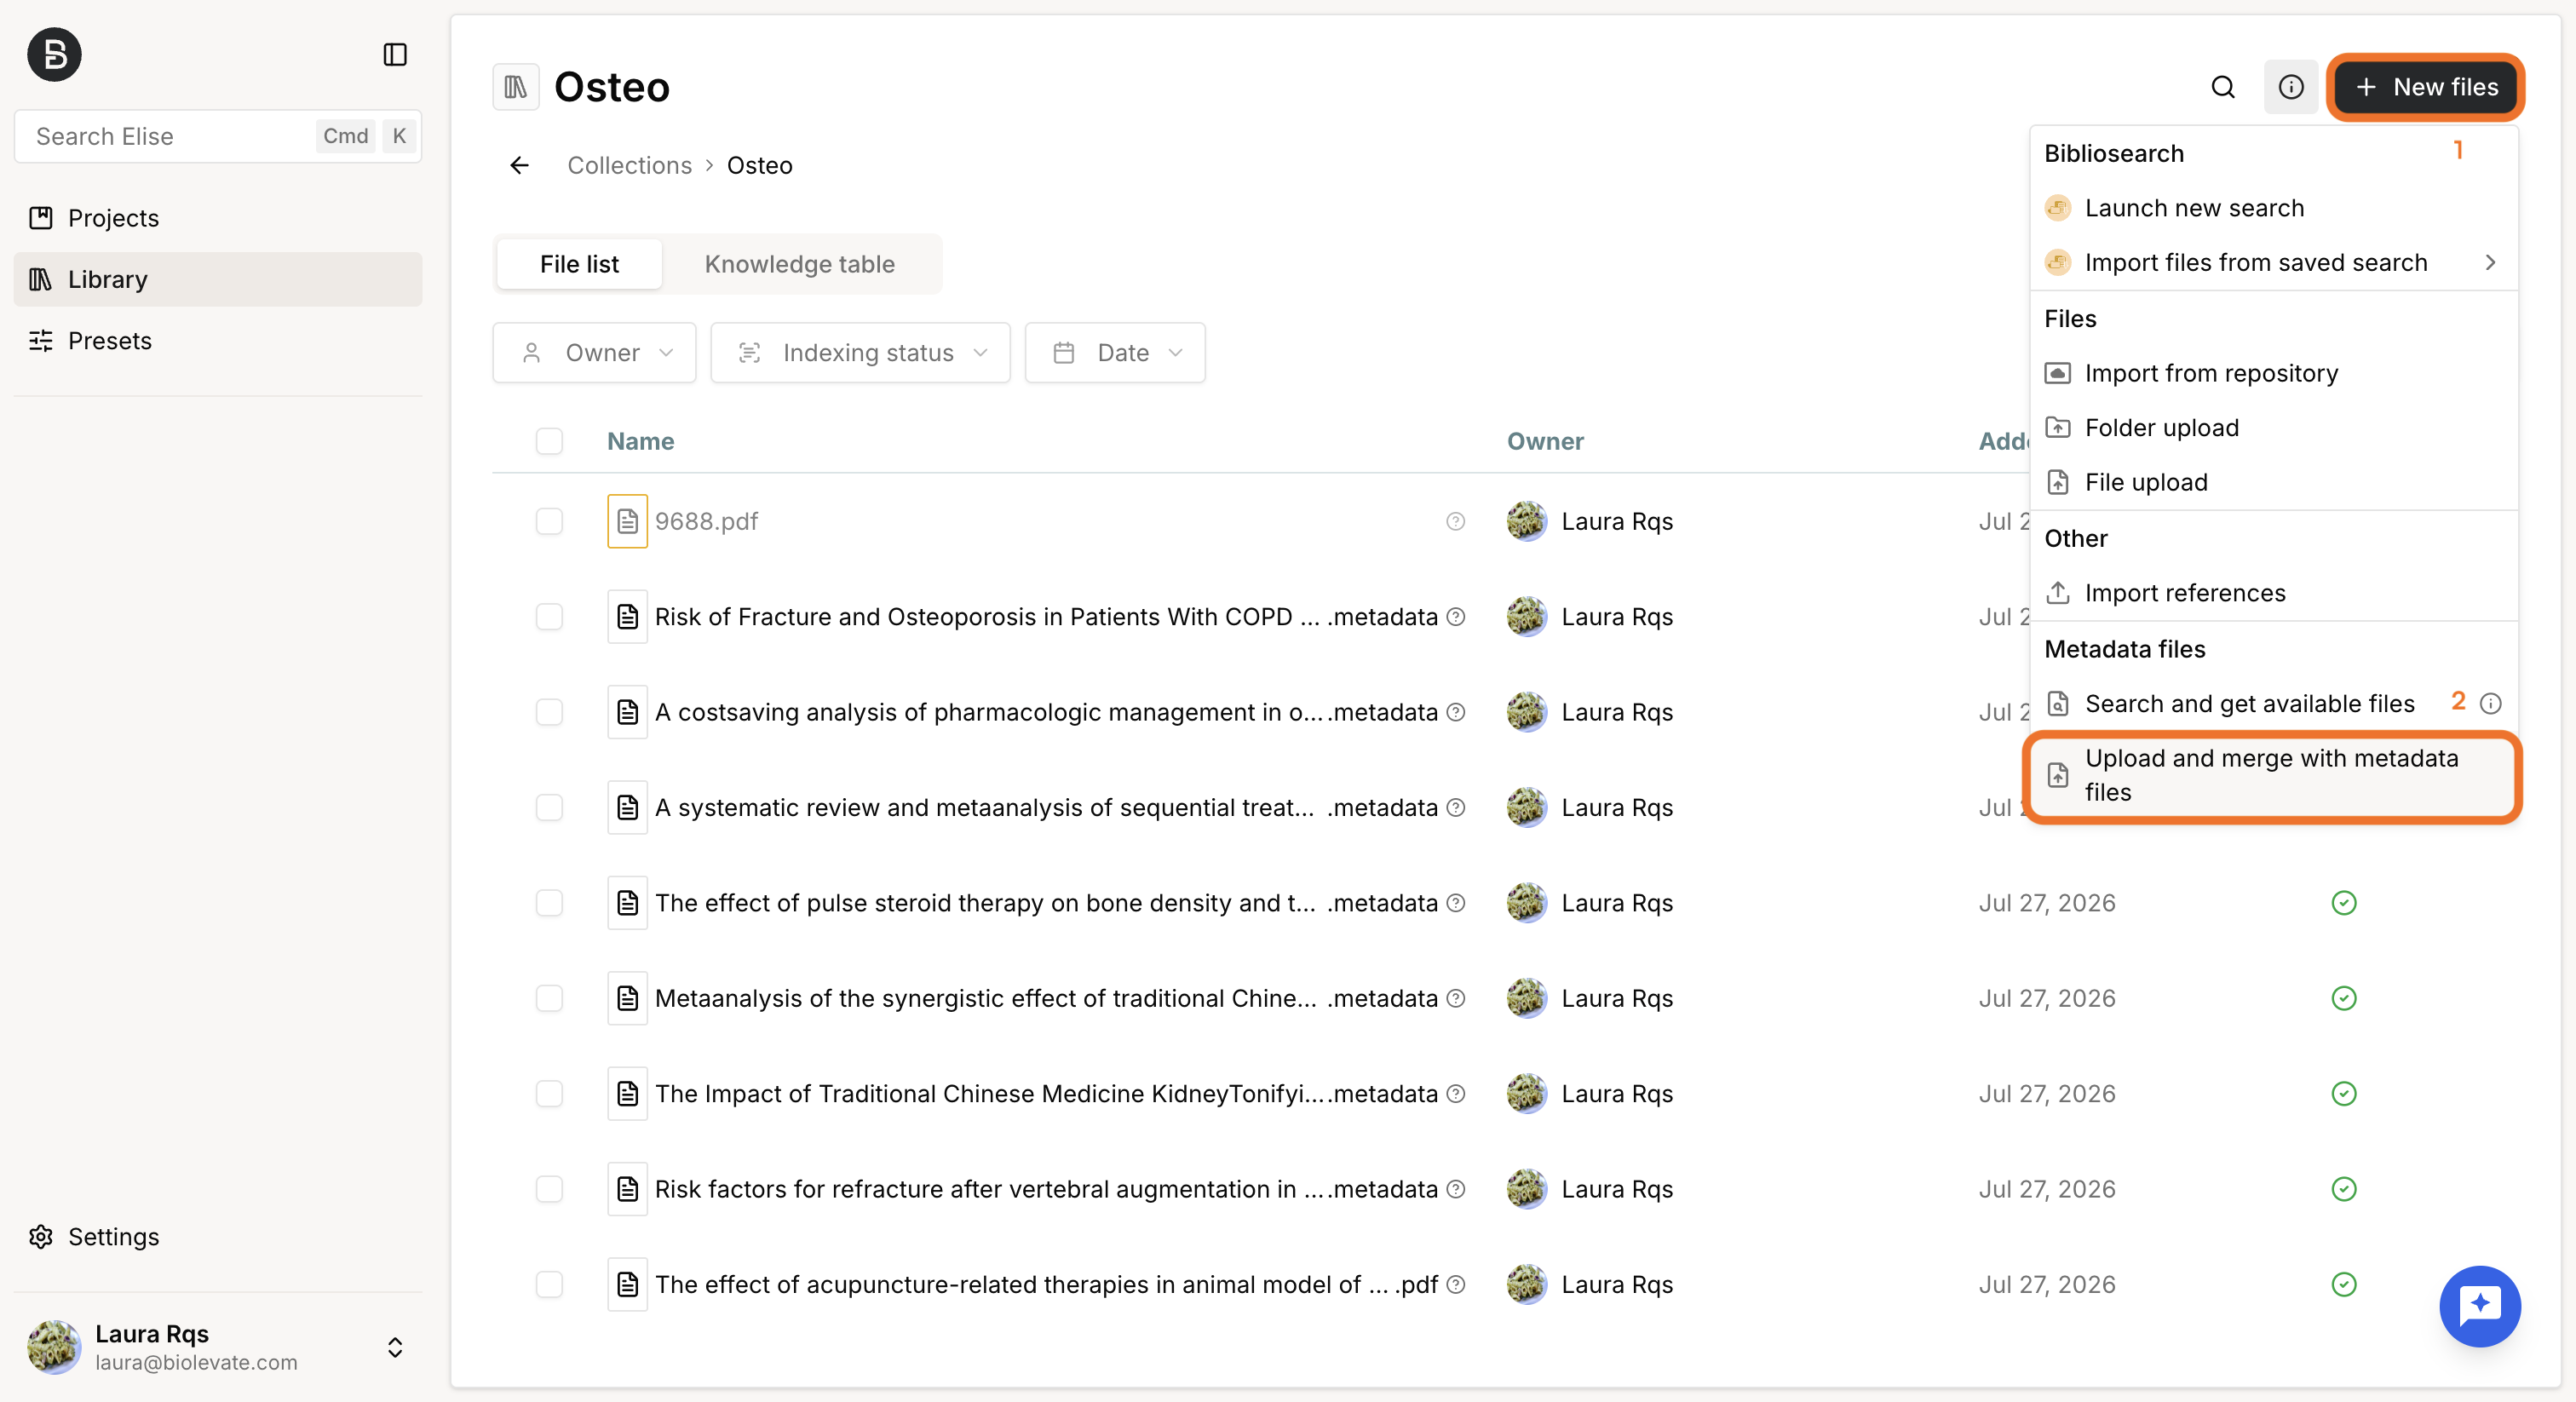Select checkbox for Risk of Fracture and Osteoporosis
This screenshot has width=2576, height=1402.
[x=549, y=617]
